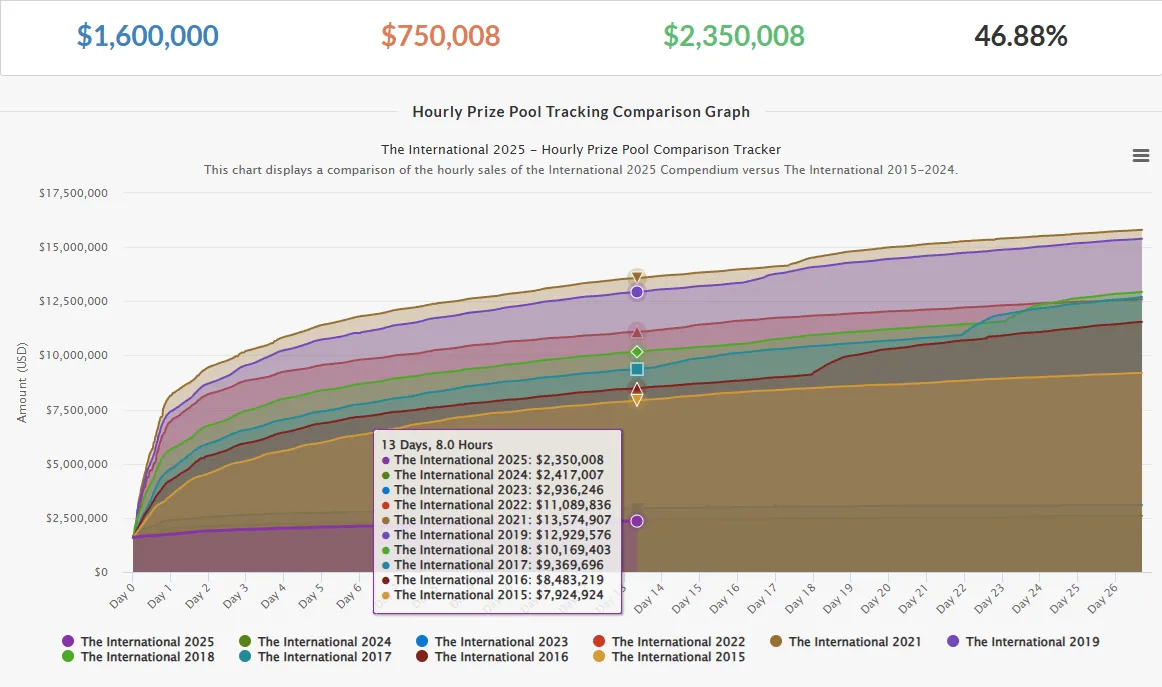The image size is (1162, 687).
Task: Click the $7,500,000 y-axis label
Action: (x=76, y=410)
